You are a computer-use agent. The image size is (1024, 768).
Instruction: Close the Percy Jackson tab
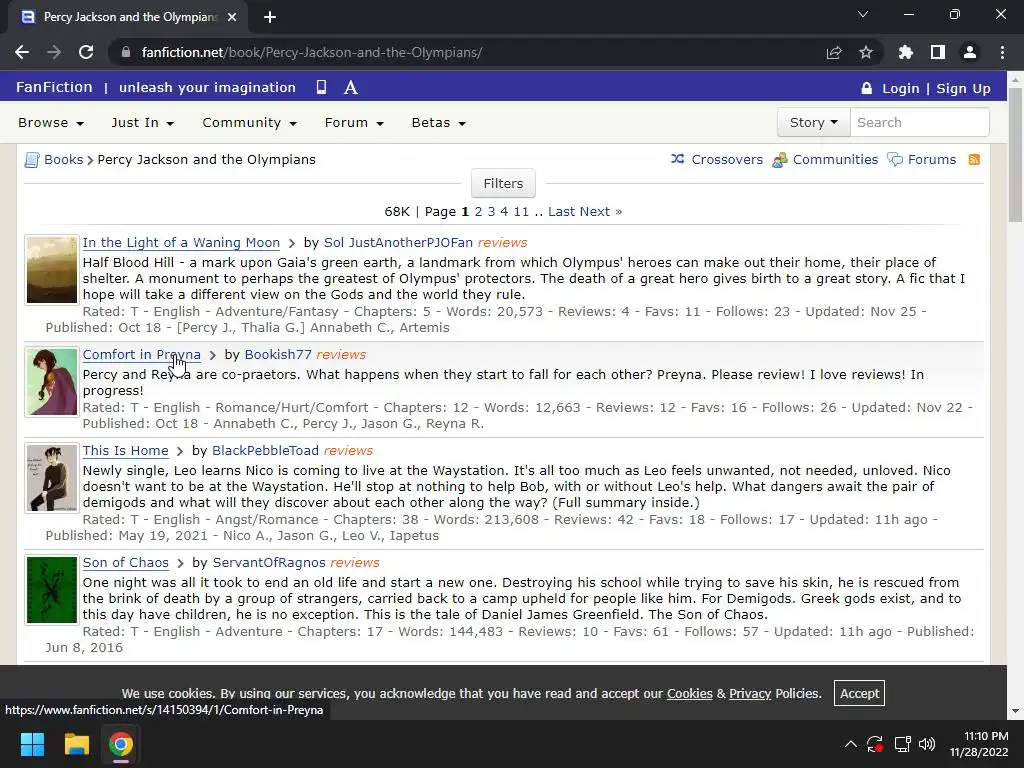232,17
